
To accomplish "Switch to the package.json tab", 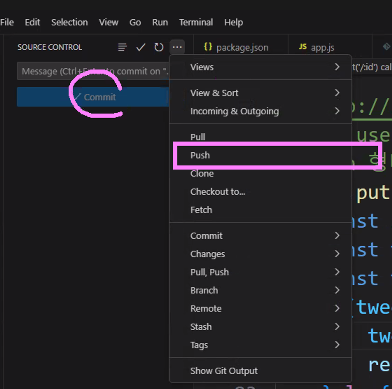I will (x=241, y=47).
